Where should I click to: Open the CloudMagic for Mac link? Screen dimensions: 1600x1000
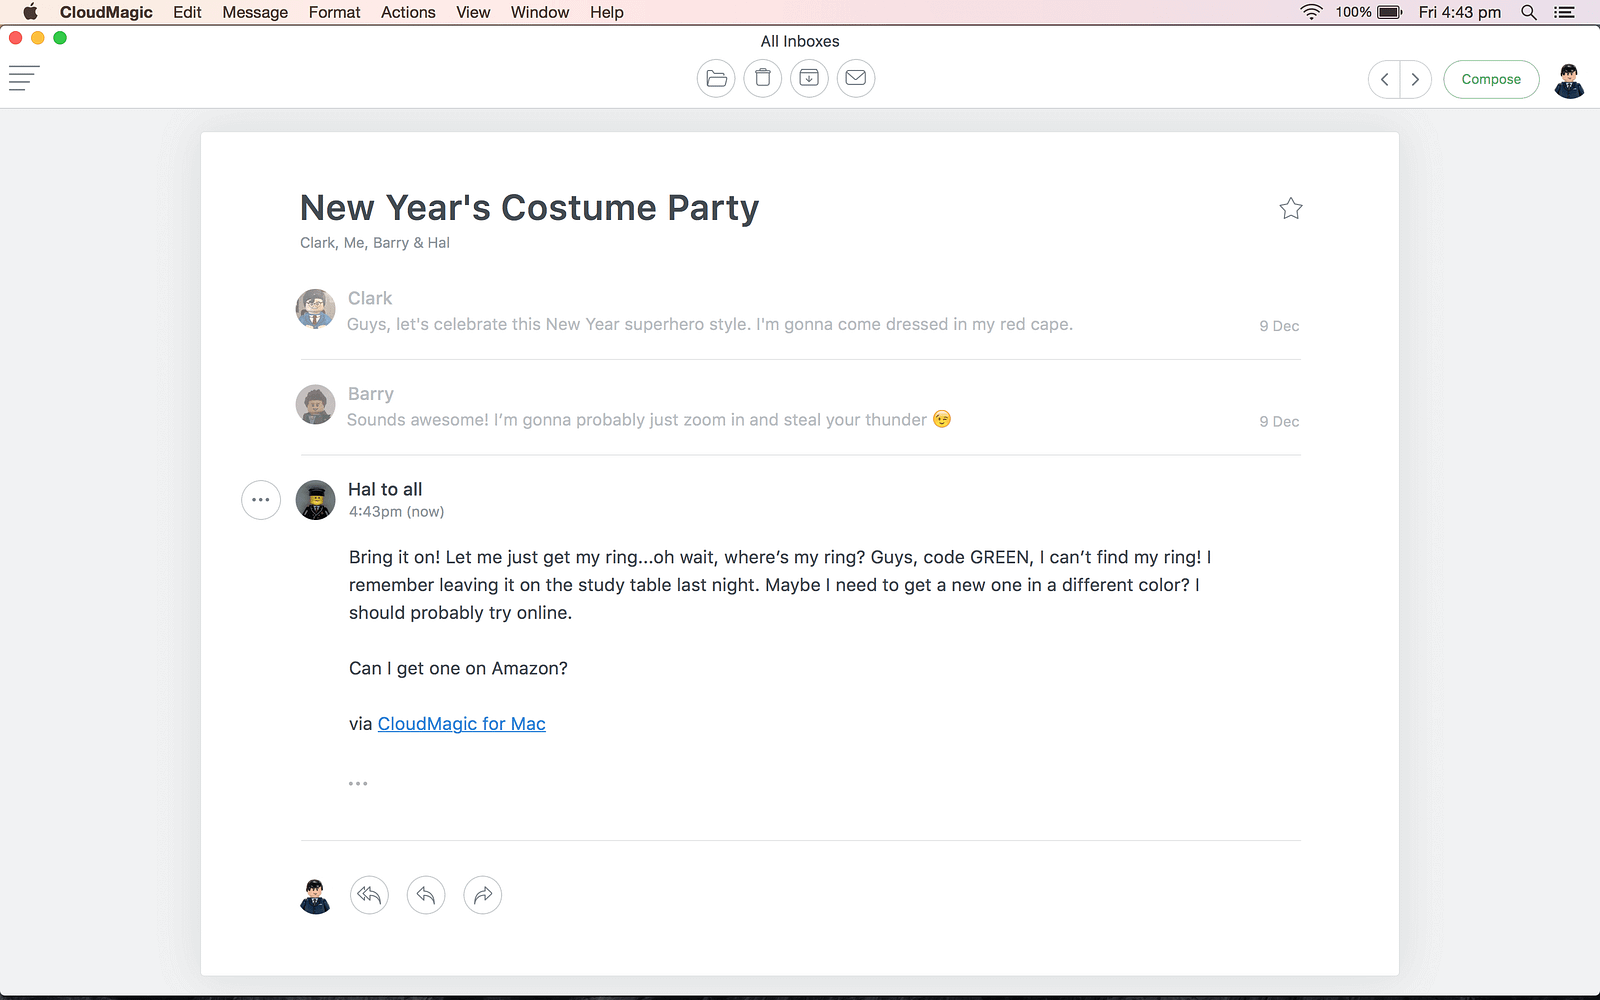point(461,724)
